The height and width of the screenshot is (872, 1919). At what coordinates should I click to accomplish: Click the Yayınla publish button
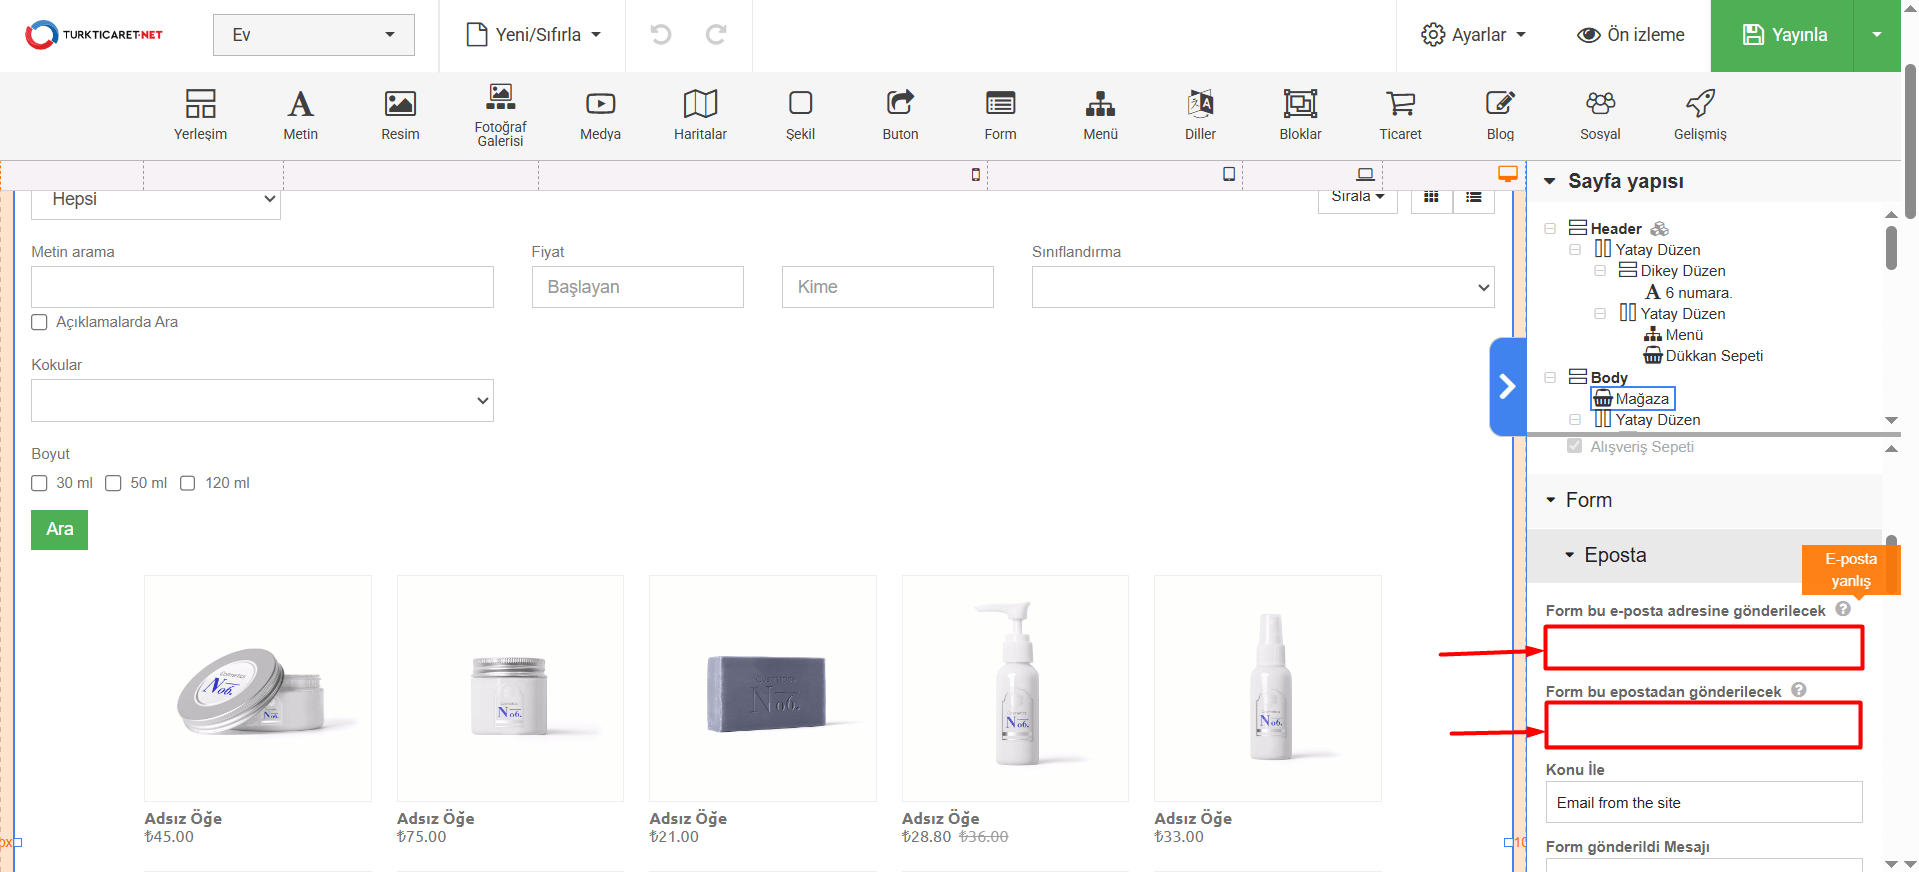click(1783, 35)
